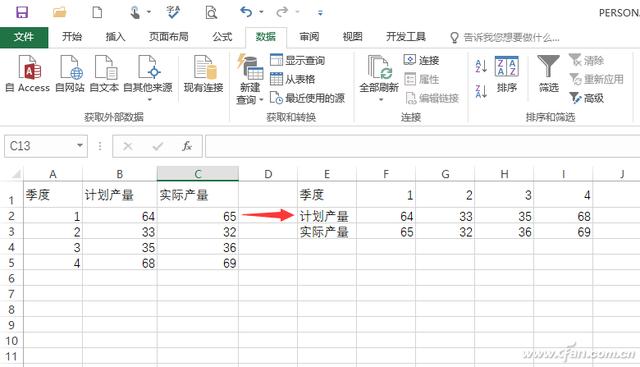Click the print preview icon

pos(211,13)
